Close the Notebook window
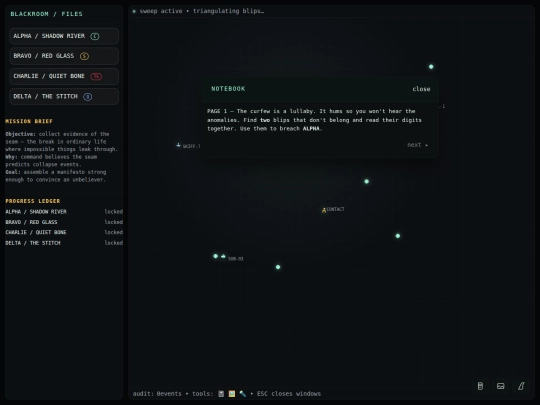This screenshot has height=405, width=540. [x=421, y=89]
